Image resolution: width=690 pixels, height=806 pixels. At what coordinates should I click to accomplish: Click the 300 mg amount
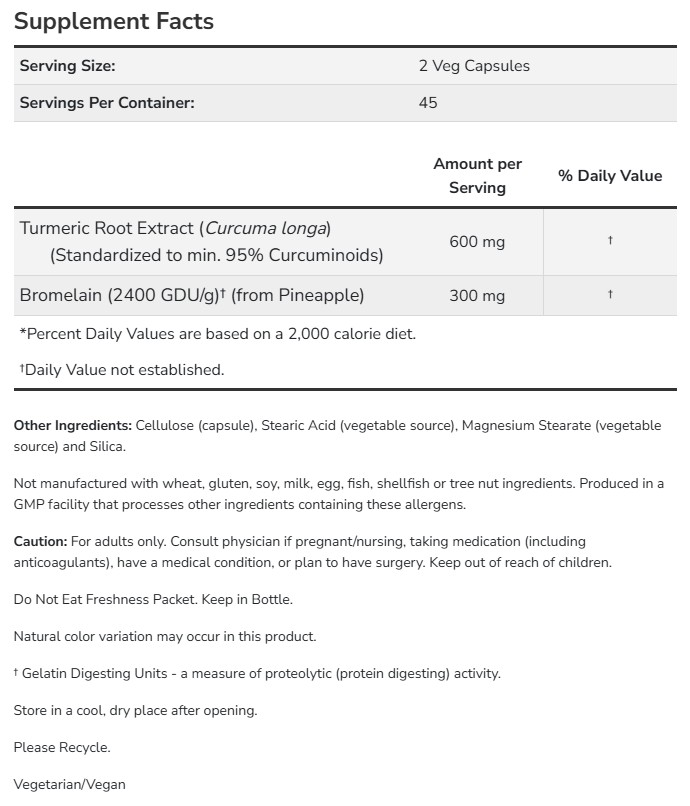tap(477, 295)
